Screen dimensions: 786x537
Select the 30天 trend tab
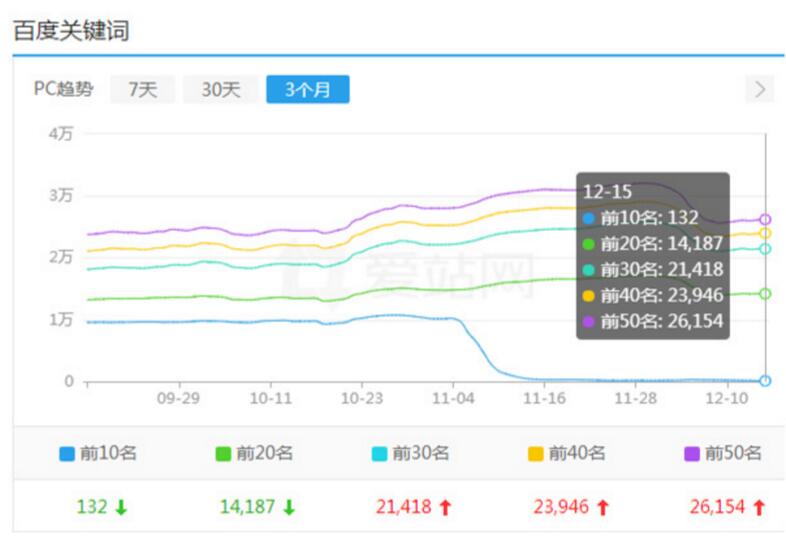point(221,89)
